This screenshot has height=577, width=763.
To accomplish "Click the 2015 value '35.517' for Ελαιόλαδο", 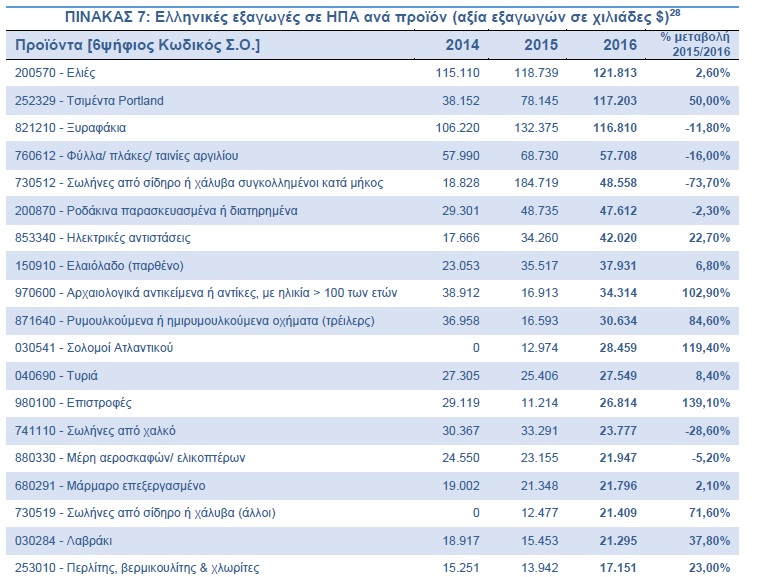I will [540, 266].
